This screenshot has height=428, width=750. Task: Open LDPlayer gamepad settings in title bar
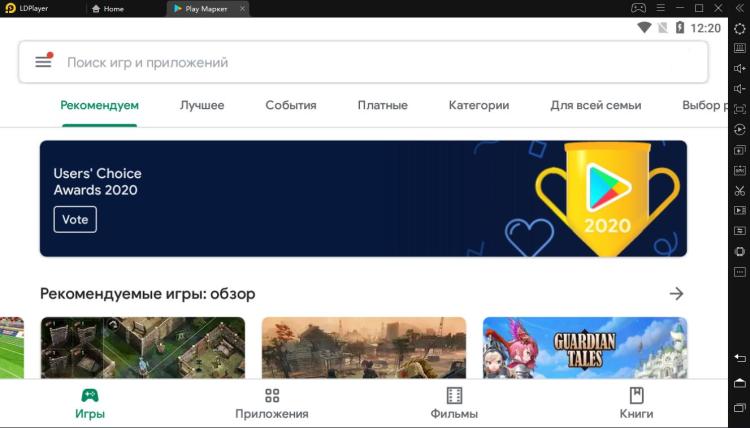click(x=638, y=8)
